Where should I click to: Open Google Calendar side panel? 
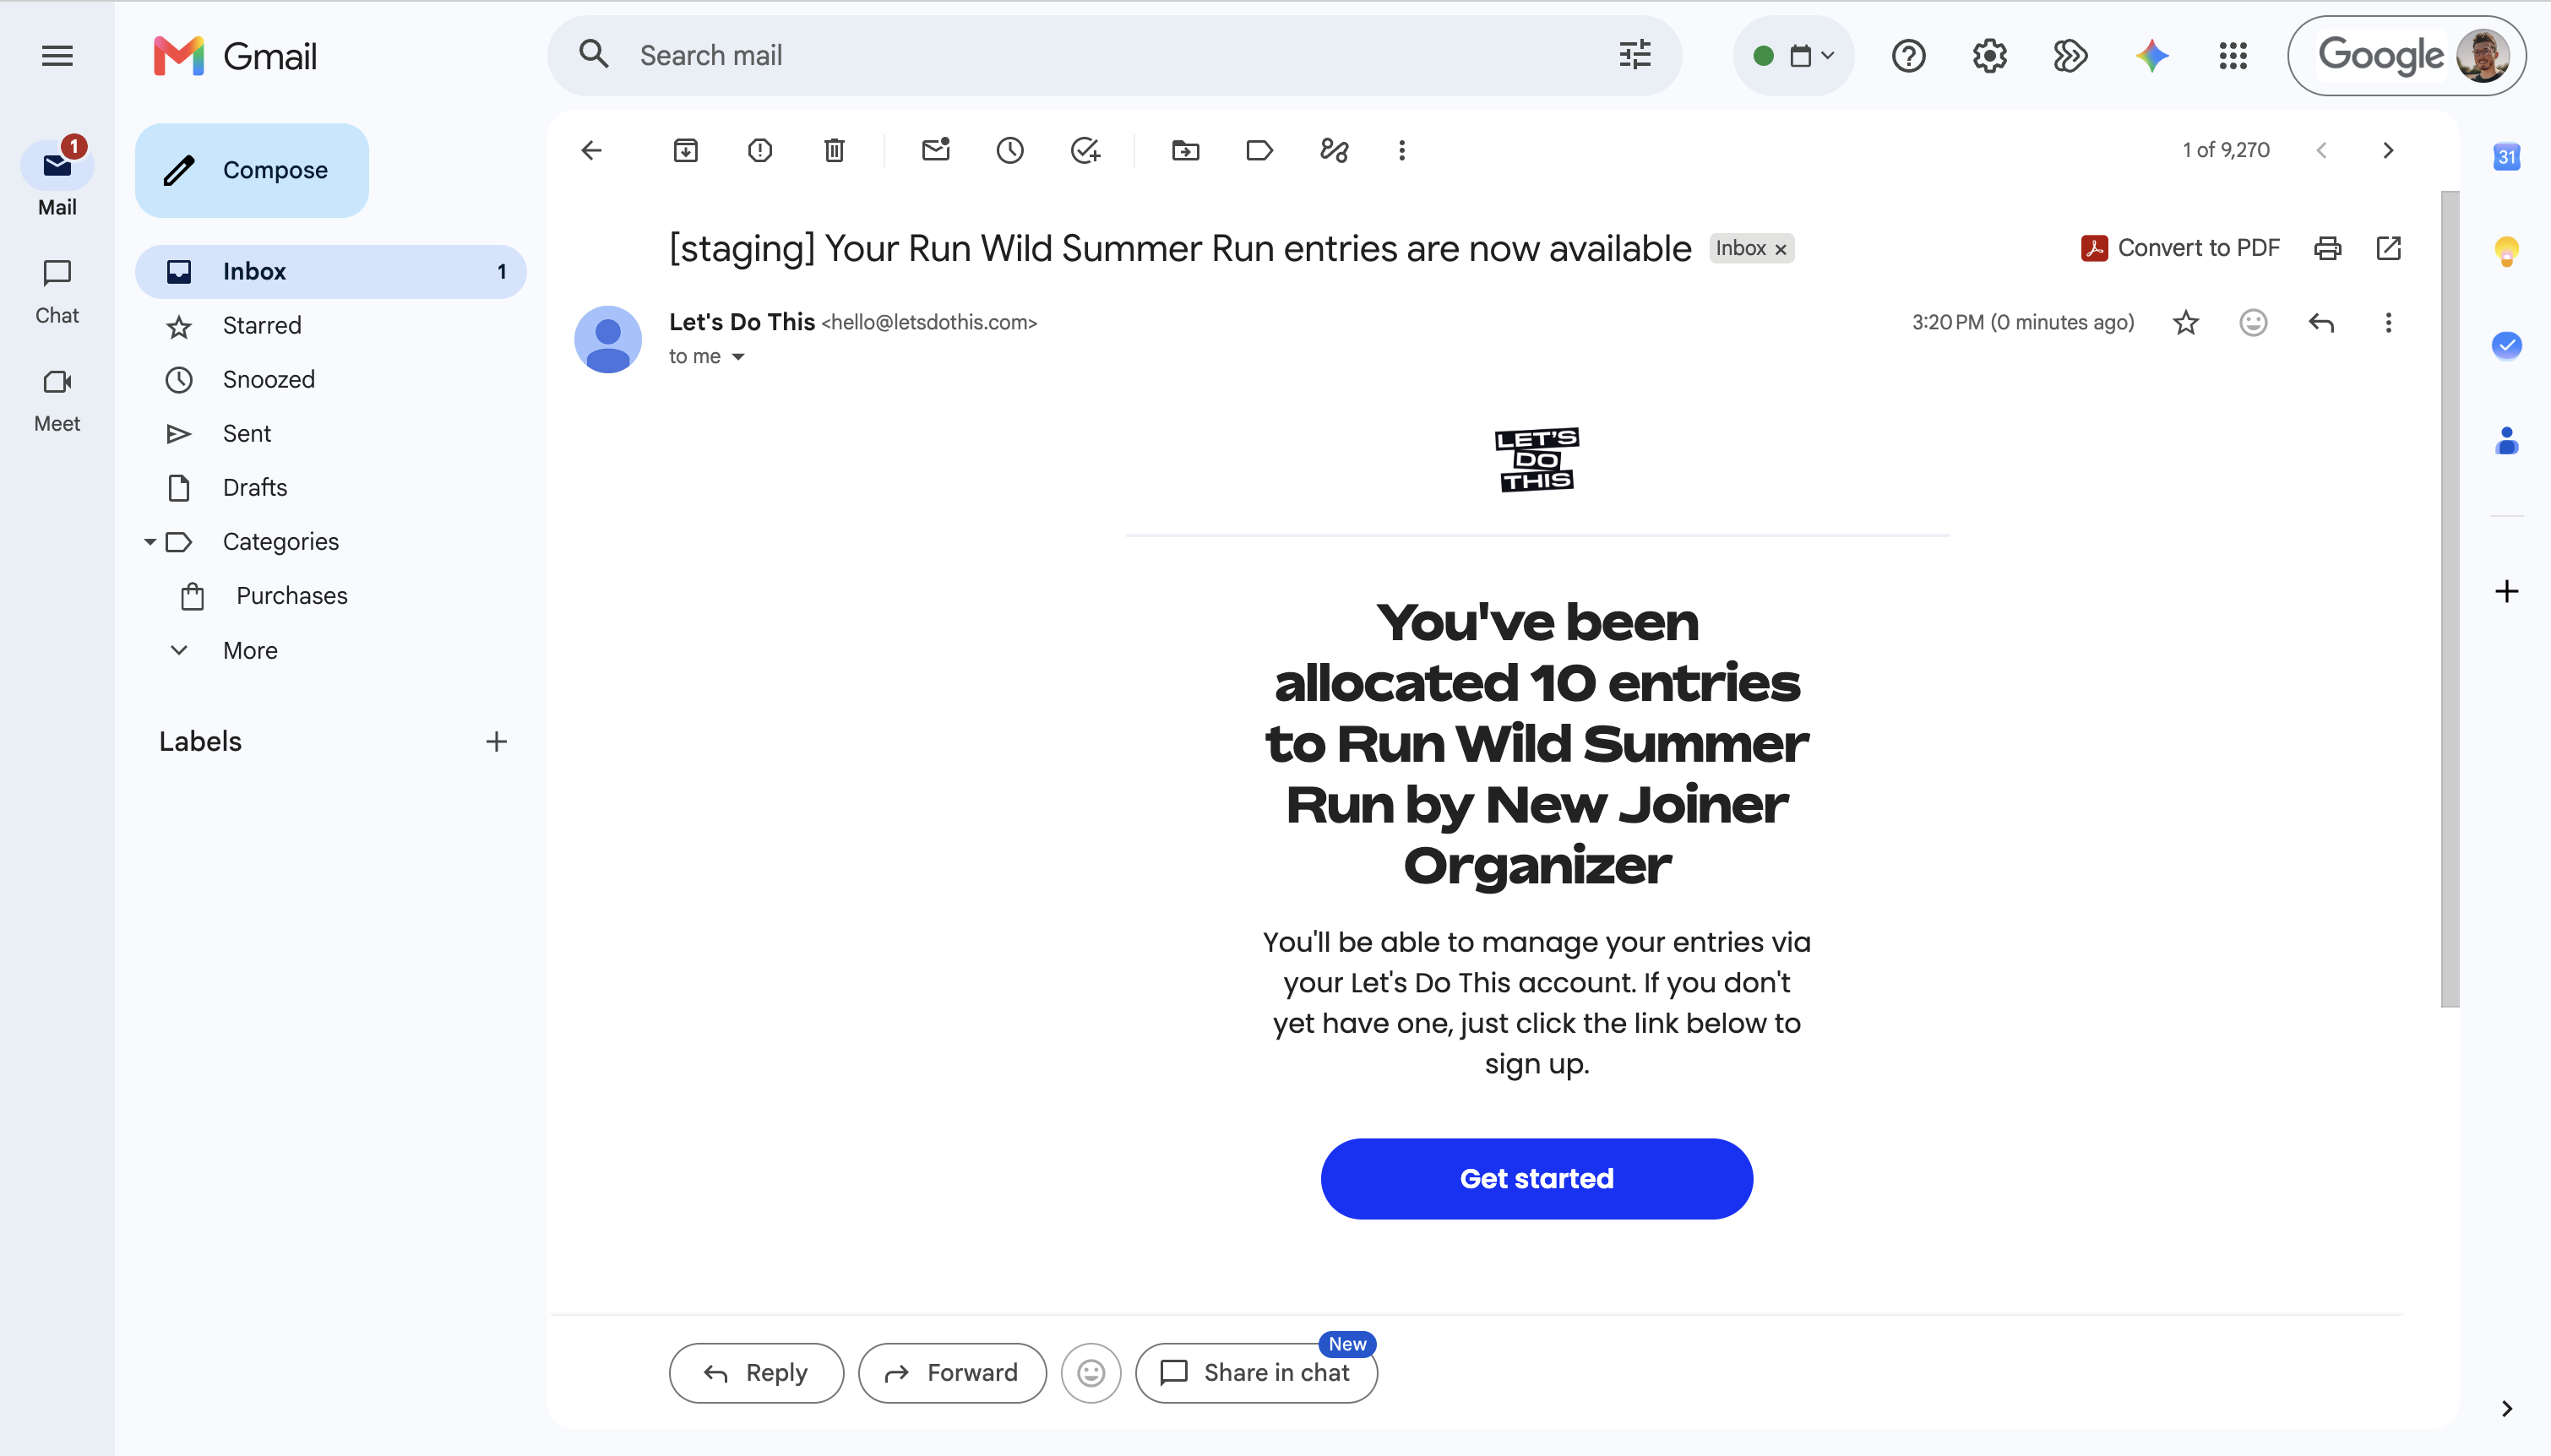click(2507, 157)
